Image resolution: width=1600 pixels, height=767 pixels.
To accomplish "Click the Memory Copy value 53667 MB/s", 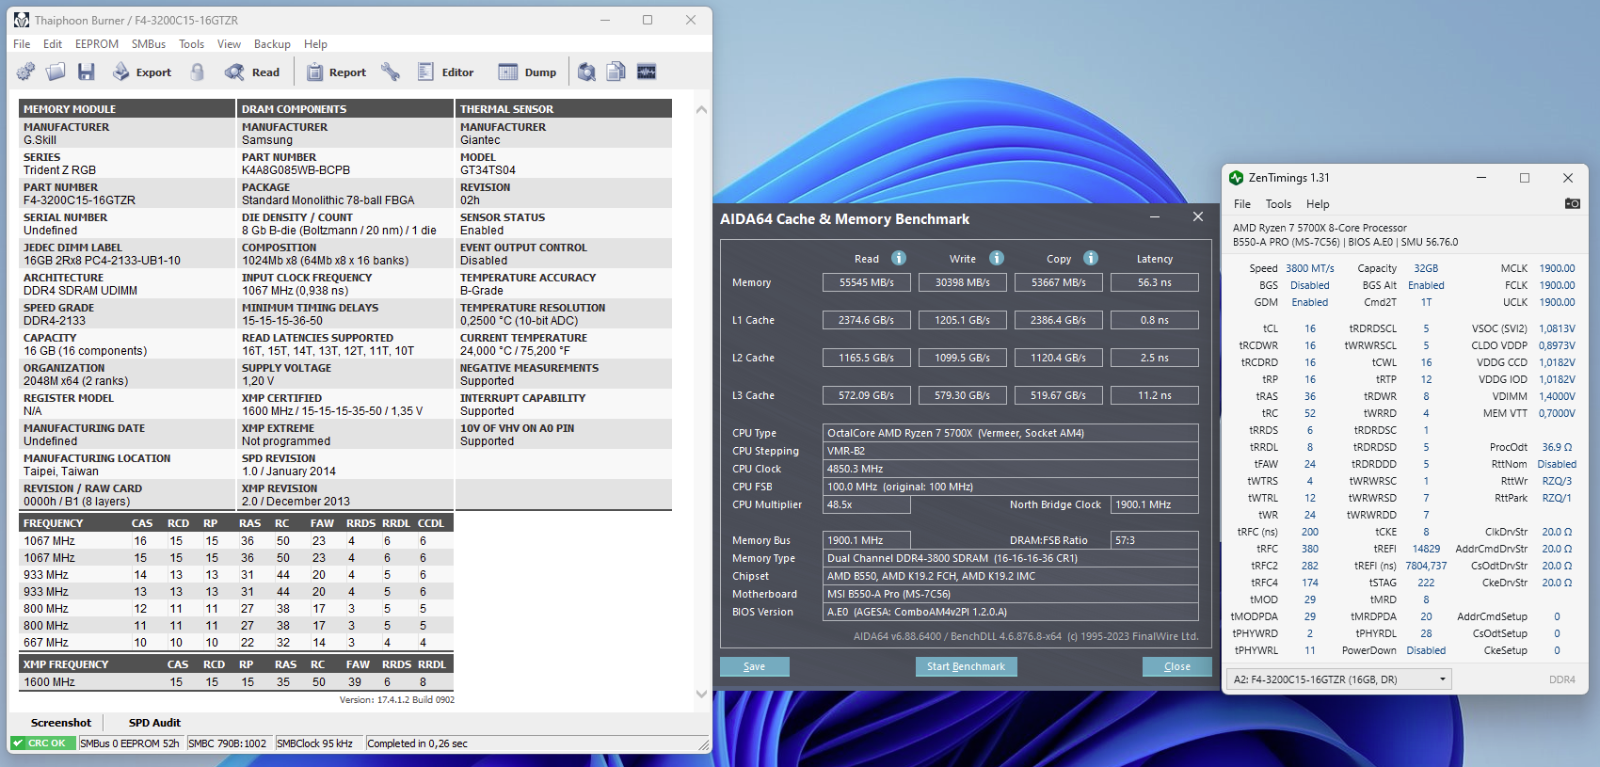I will pos(1059,283).
